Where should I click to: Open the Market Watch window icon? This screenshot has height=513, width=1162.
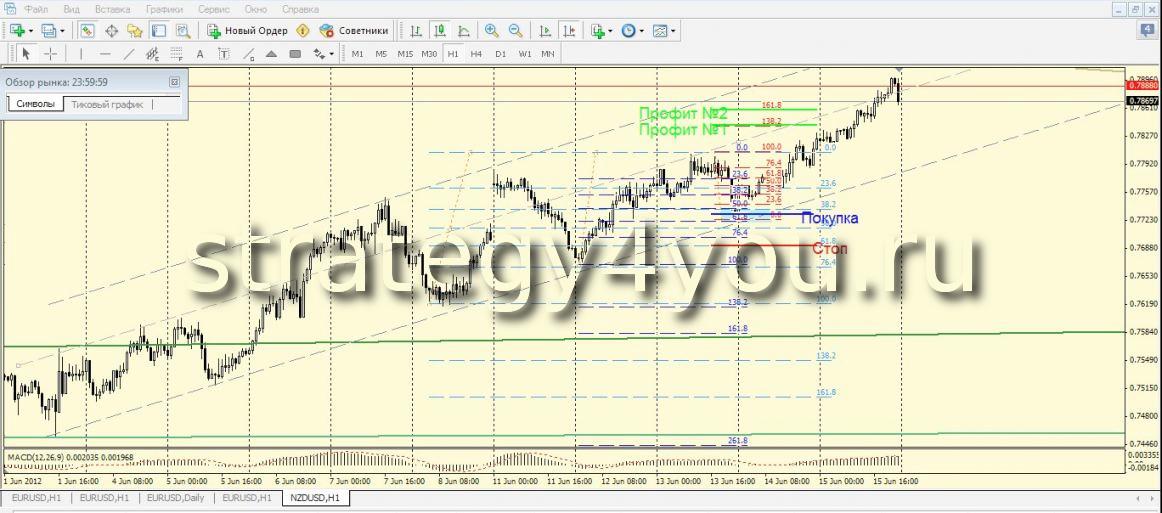[x=87, y=31]
